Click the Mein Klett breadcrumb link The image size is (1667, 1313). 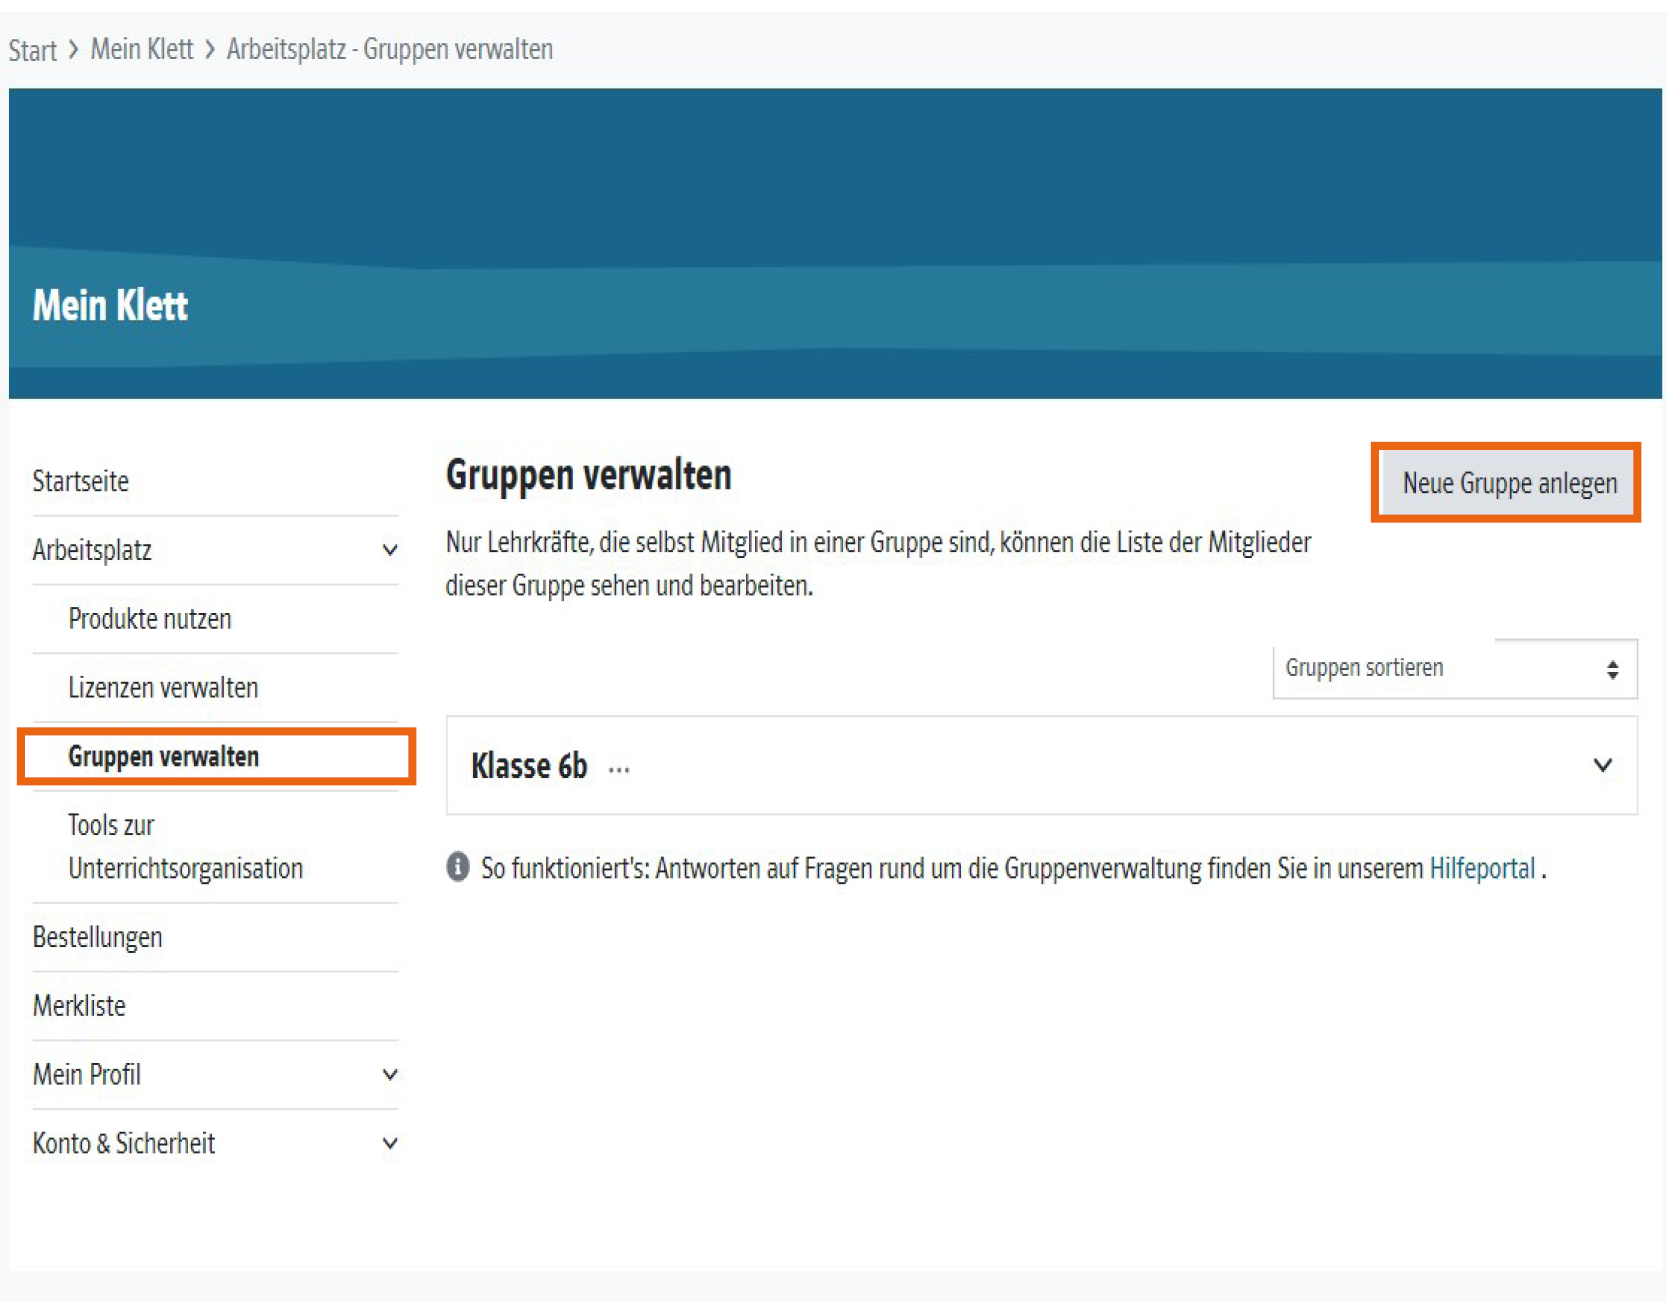point(142,49)
